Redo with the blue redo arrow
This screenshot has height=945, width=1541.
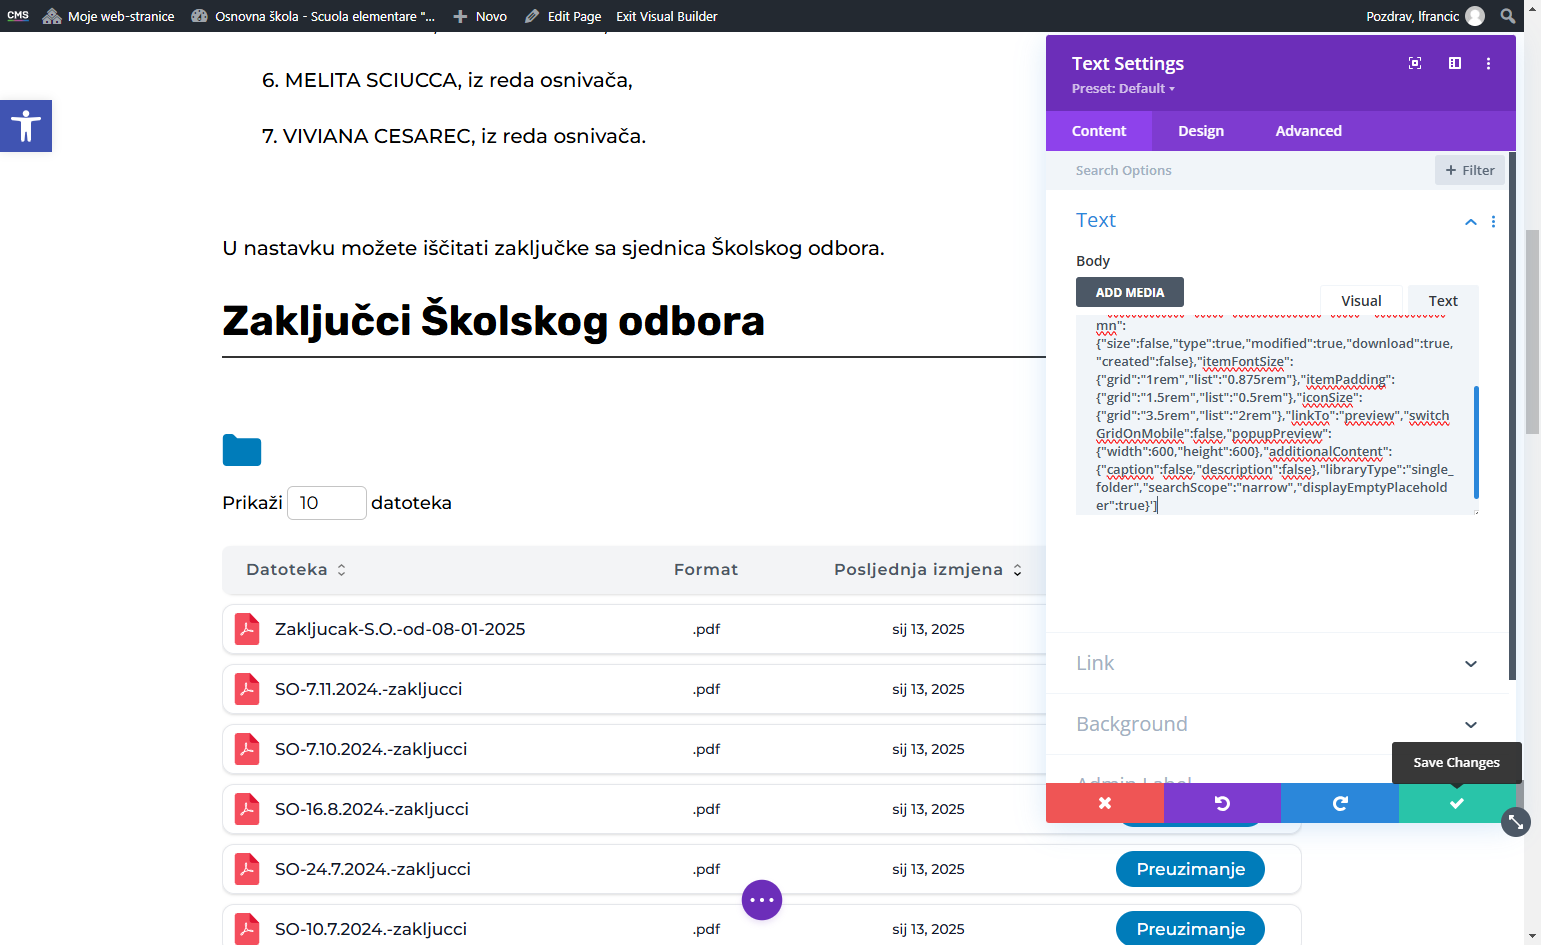coord(1340,803)
